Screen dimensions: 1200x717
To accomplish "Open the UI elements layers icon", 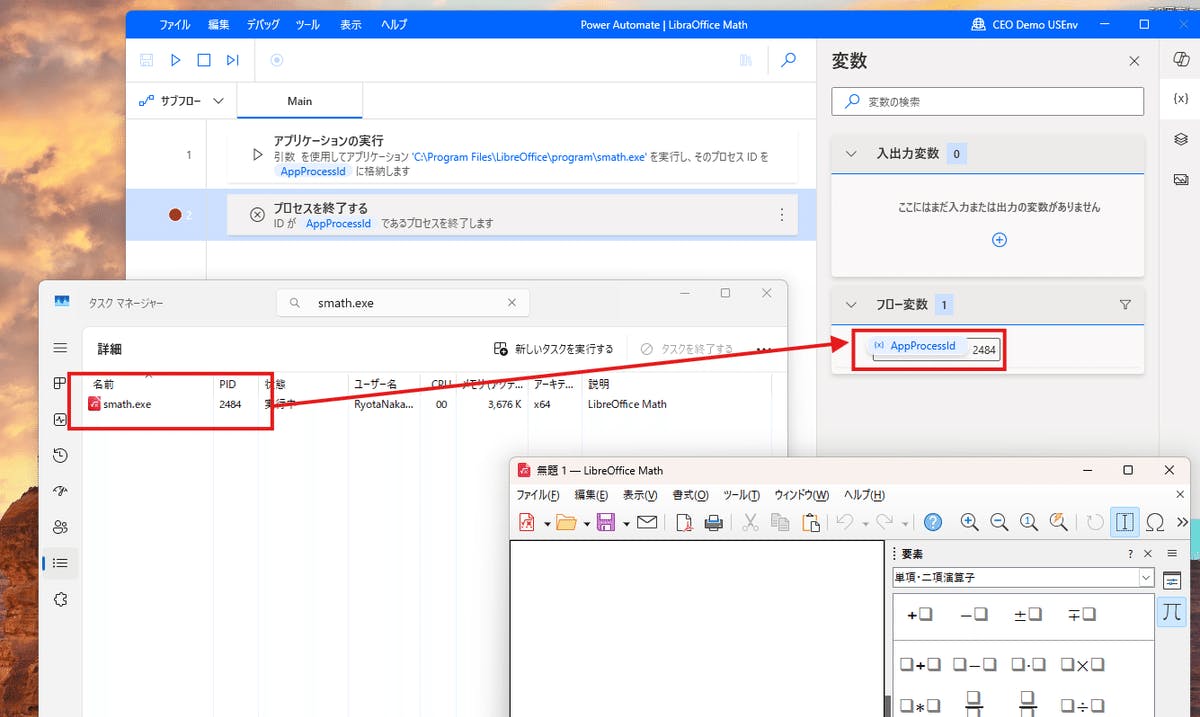I will click(1180, 139).
